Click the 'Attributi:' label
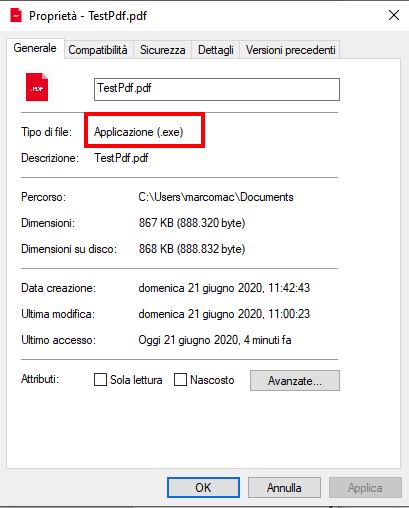Viewport: 409px width, 508px height. 40,379
